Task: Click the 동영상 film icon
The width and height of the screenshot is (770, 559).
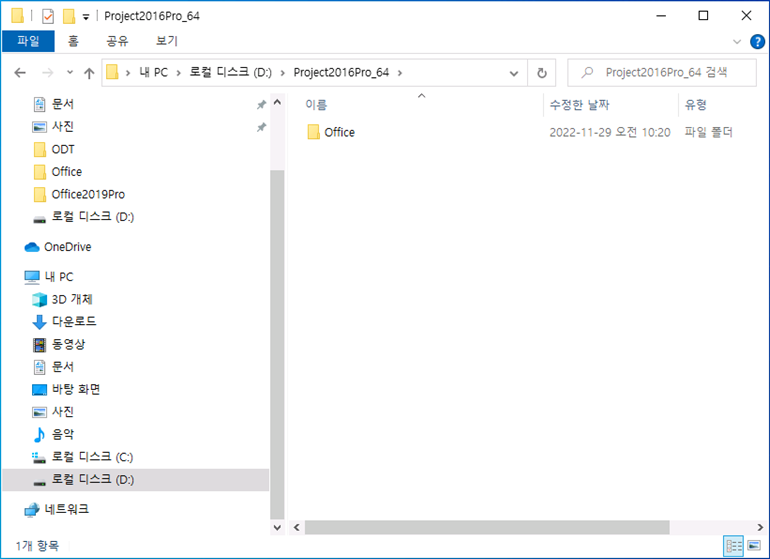Action: [39, 345]
